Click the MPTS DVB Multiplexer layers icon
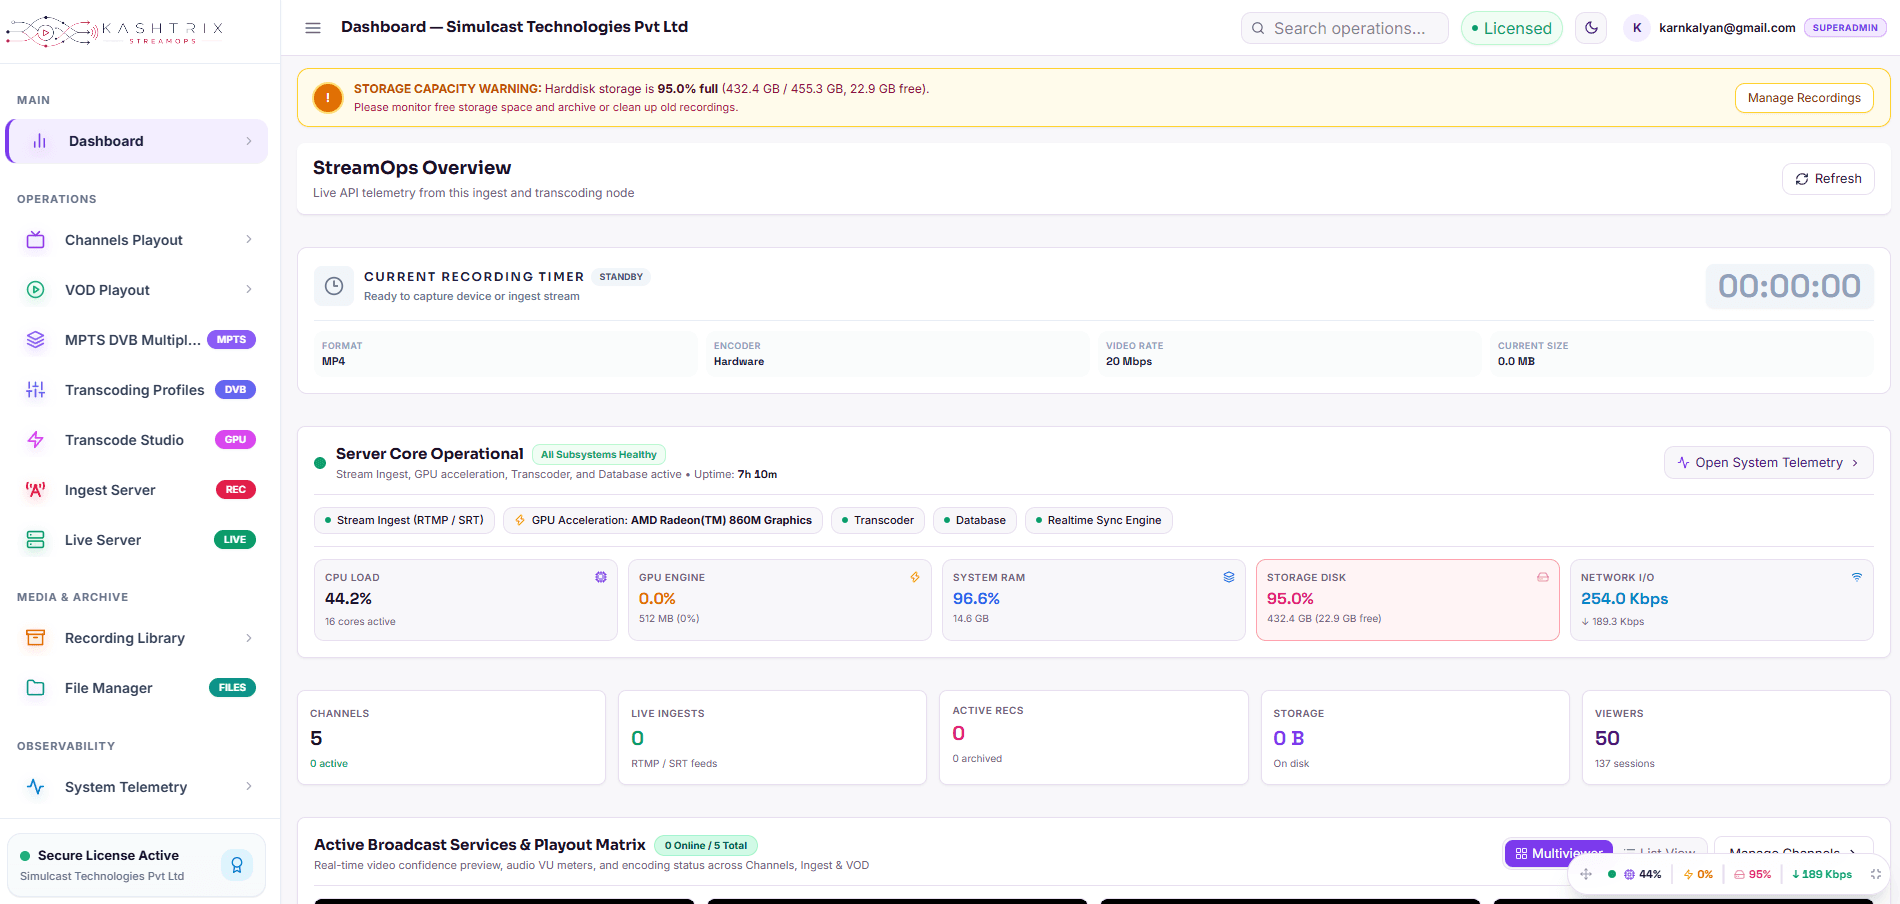Viewport: 1900px width, 904px height. click(36, 340)
